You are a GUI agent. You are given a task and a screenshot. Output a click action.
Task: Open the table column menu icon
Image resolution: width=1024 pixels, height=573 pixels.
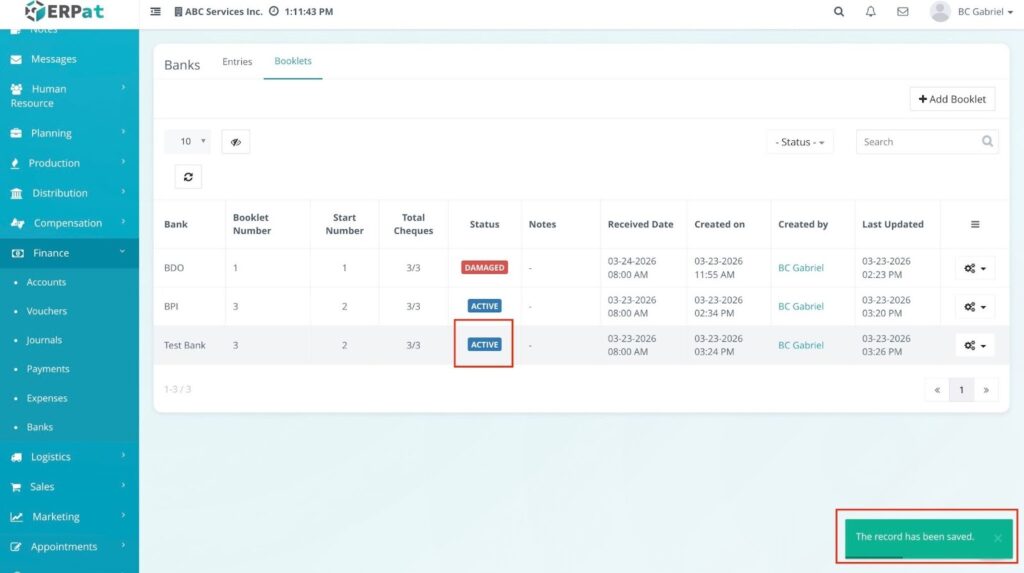click(x=975, y=225)
